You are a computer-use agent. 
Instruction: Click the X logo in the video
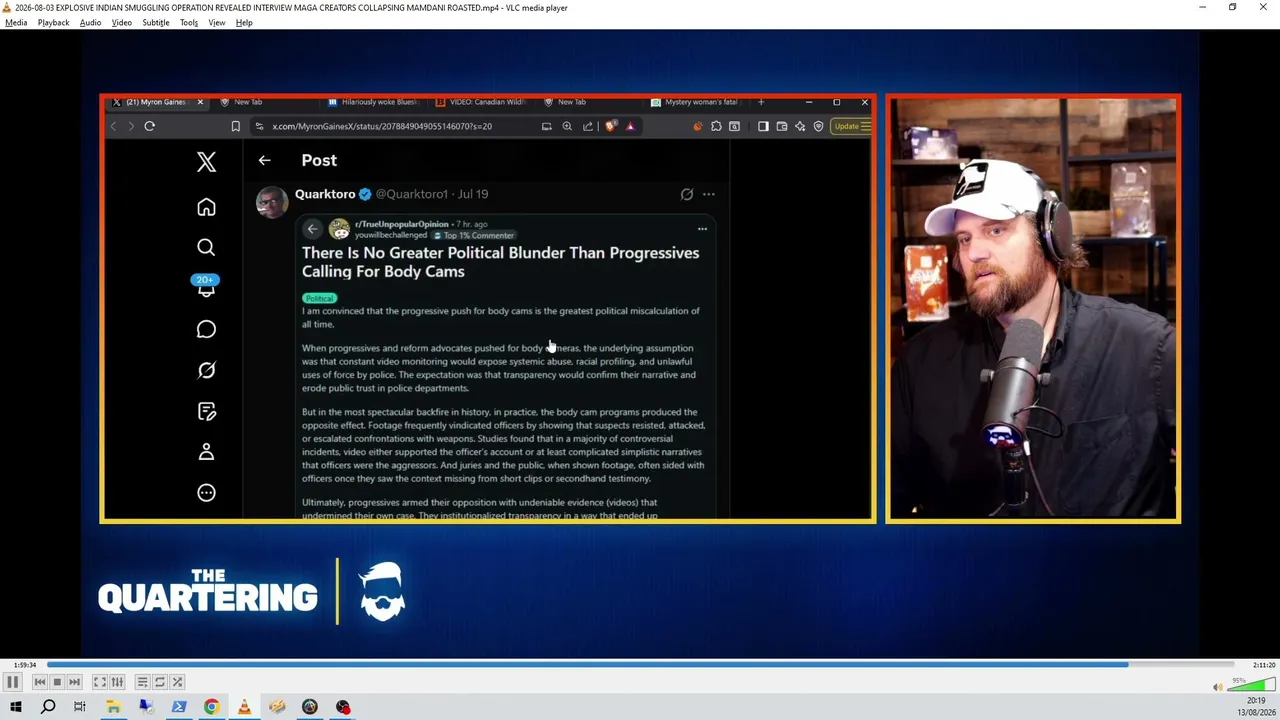pyautogui.click(x=206, y=162)
